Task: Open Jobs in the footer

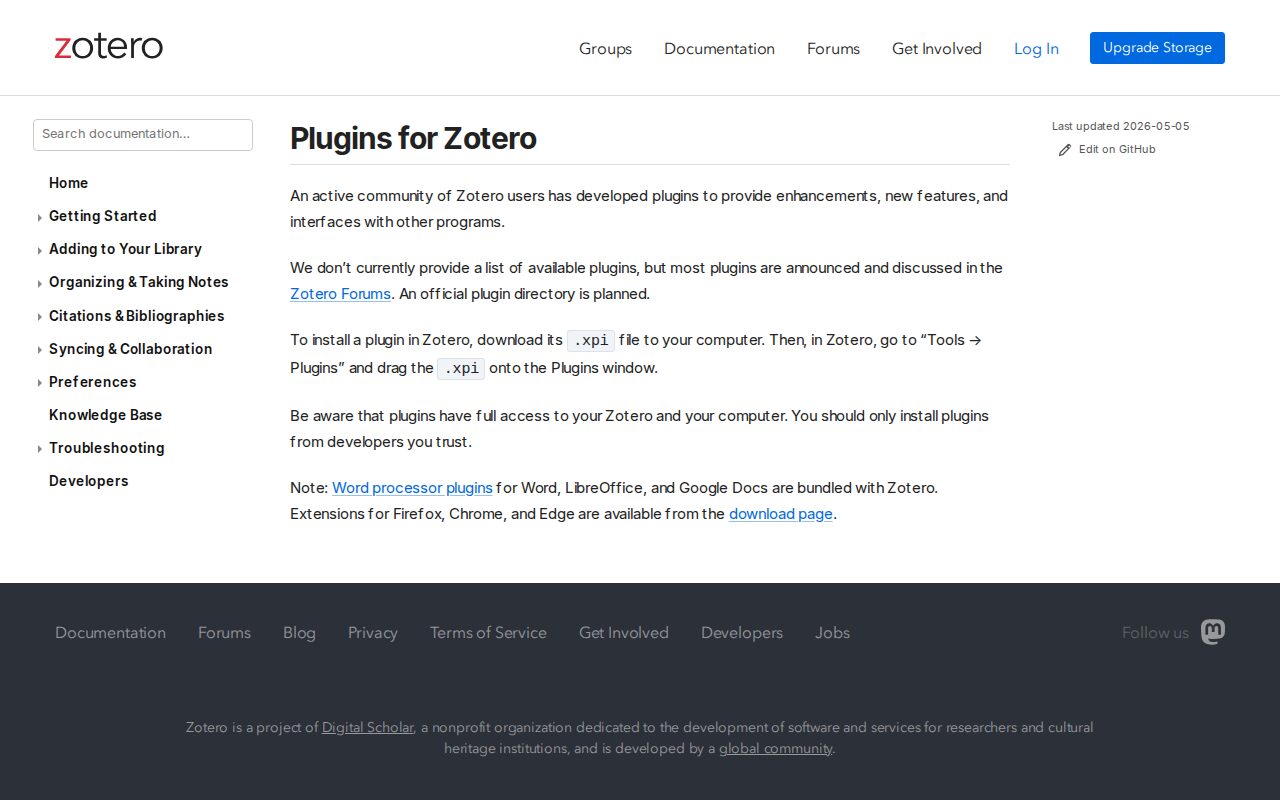Action: coord(832,633)
